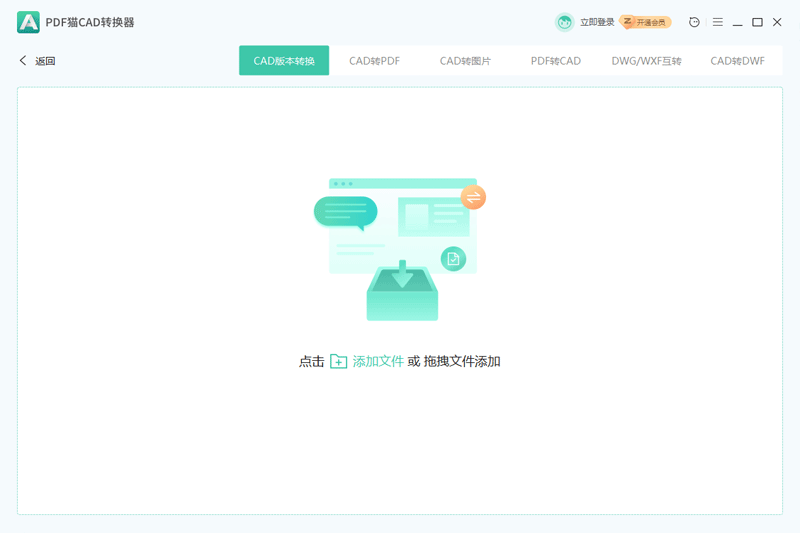The width and height of the screenshot is (800, 533).
Task: Click the user avatar icon
Action: (565, 22)
